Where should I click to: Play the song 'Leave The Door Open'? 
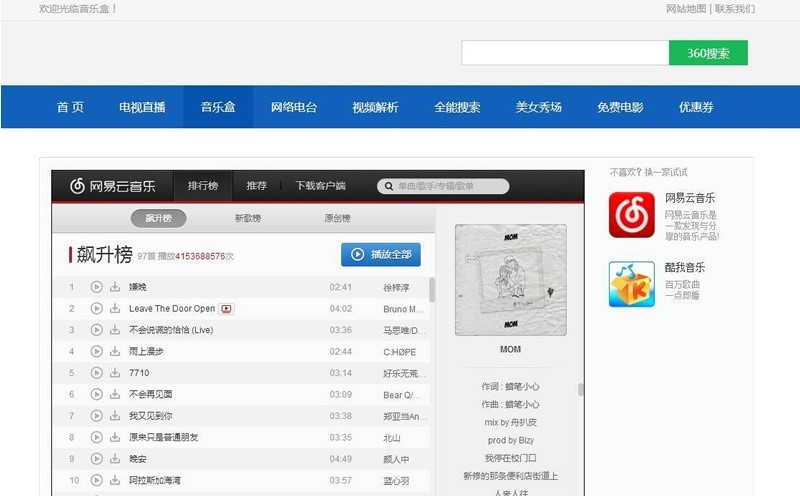[x=97, y=309]
